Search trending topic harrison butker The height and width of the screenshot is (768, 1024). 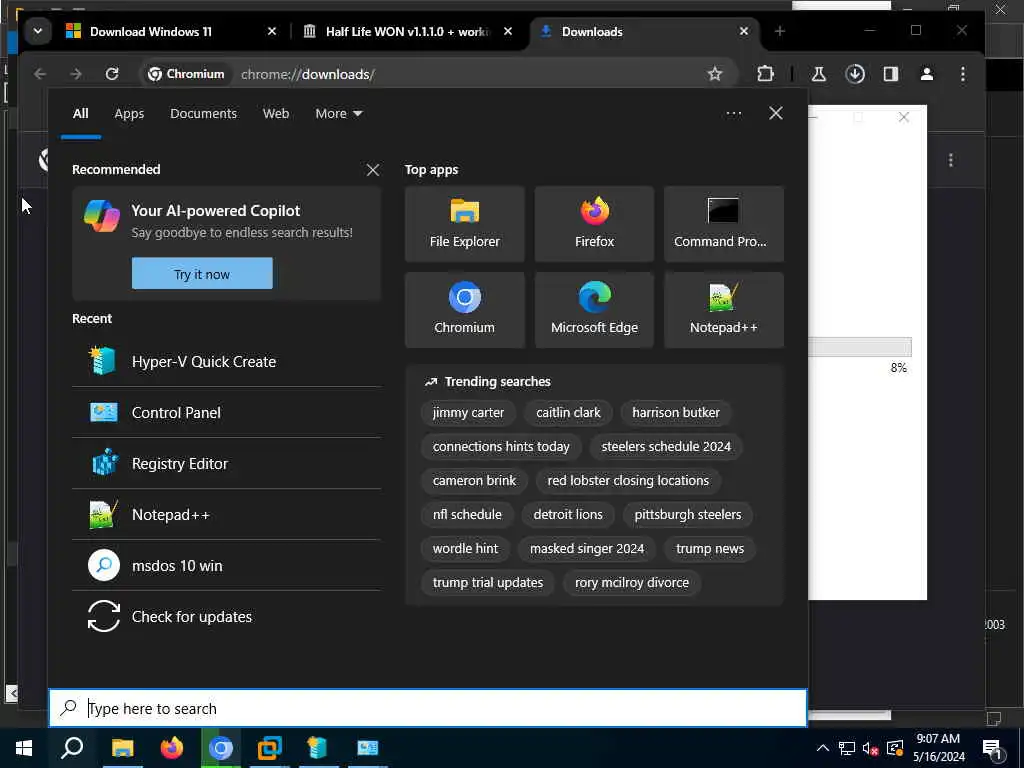pos(676,413)
